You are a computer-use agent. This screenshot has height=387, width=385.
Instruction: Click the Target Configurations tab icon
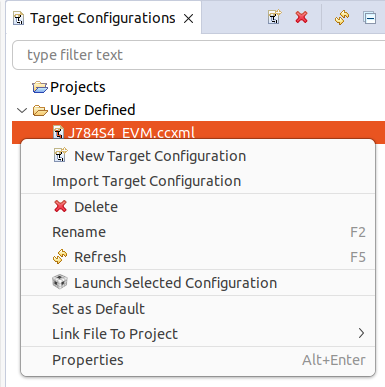[x=19, y=18]
